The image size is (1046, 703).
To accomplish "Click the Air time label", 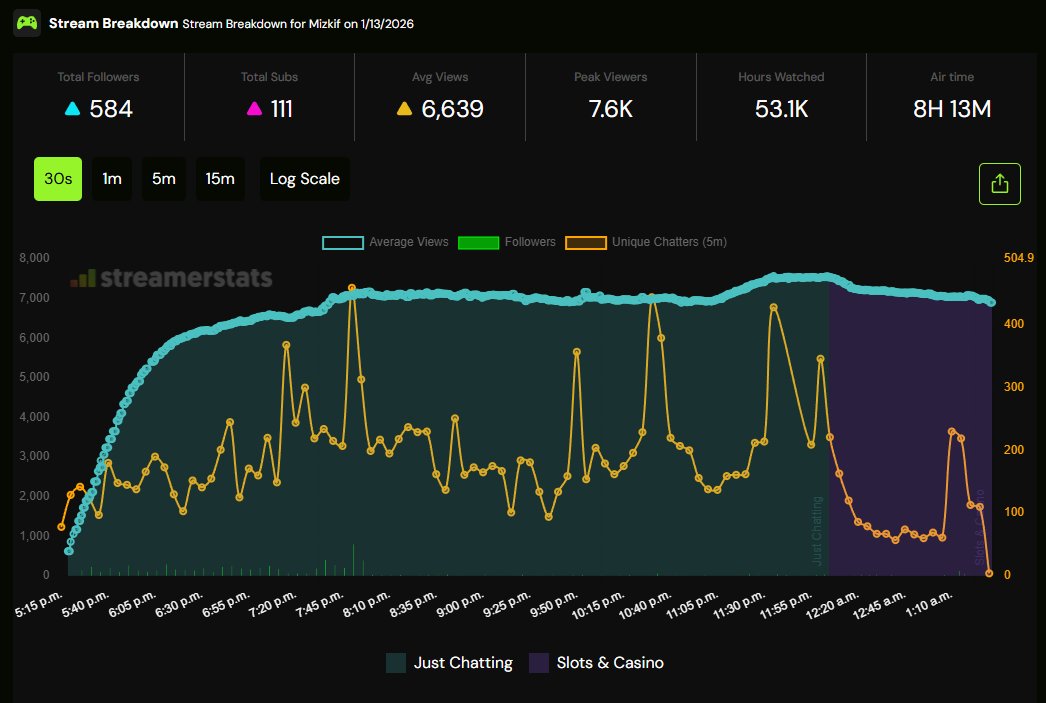I will point(952,77).
